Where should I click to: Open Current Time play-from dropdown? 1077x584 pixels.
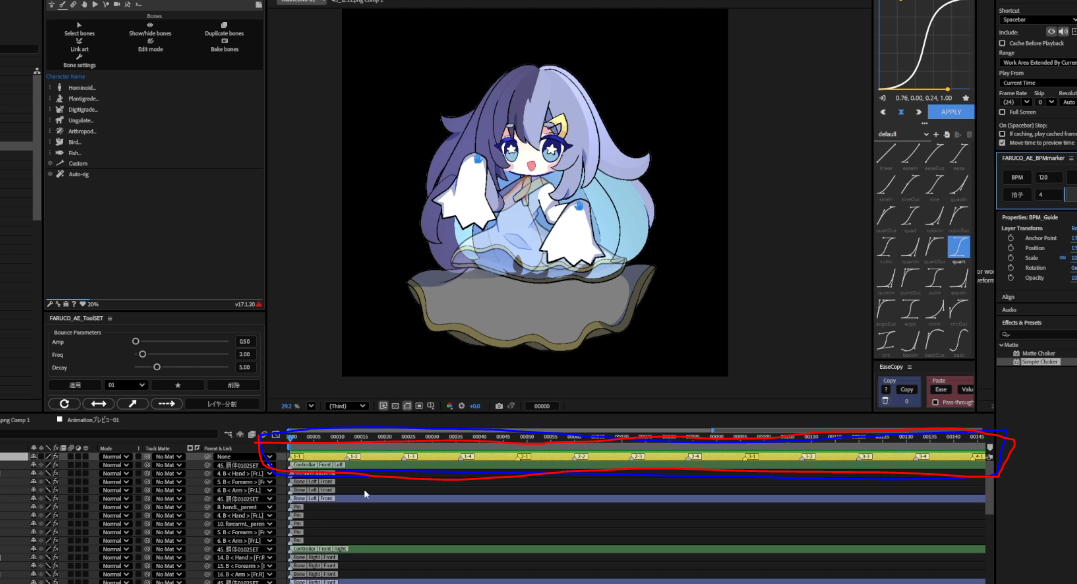pos(1038,83)
